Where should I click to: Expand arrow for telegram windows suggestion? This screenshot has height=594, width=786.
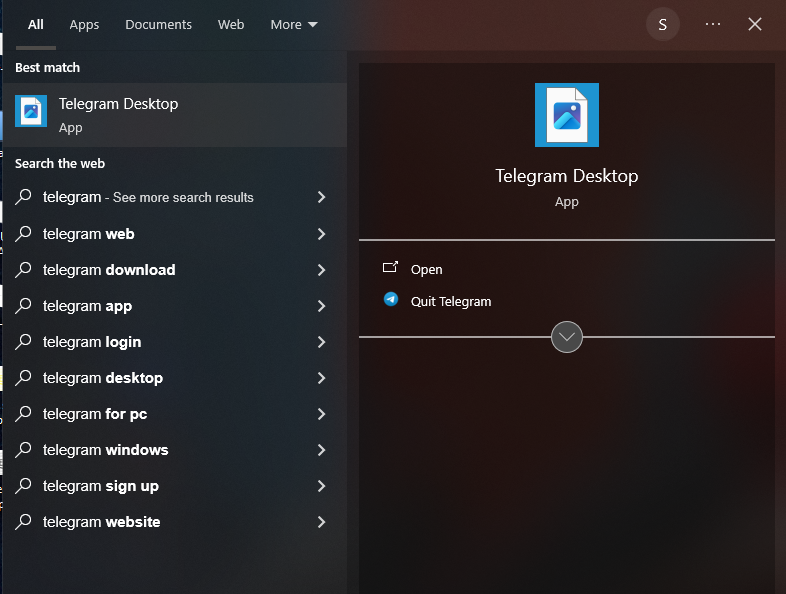click(x=321, y=450)
